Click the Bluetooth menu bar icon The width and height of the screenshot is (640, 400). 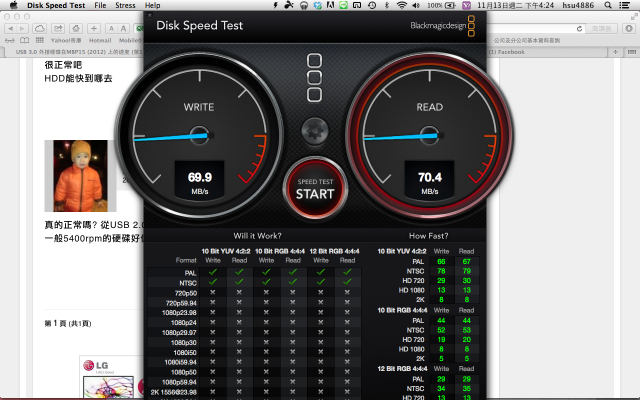click(387, 5)
